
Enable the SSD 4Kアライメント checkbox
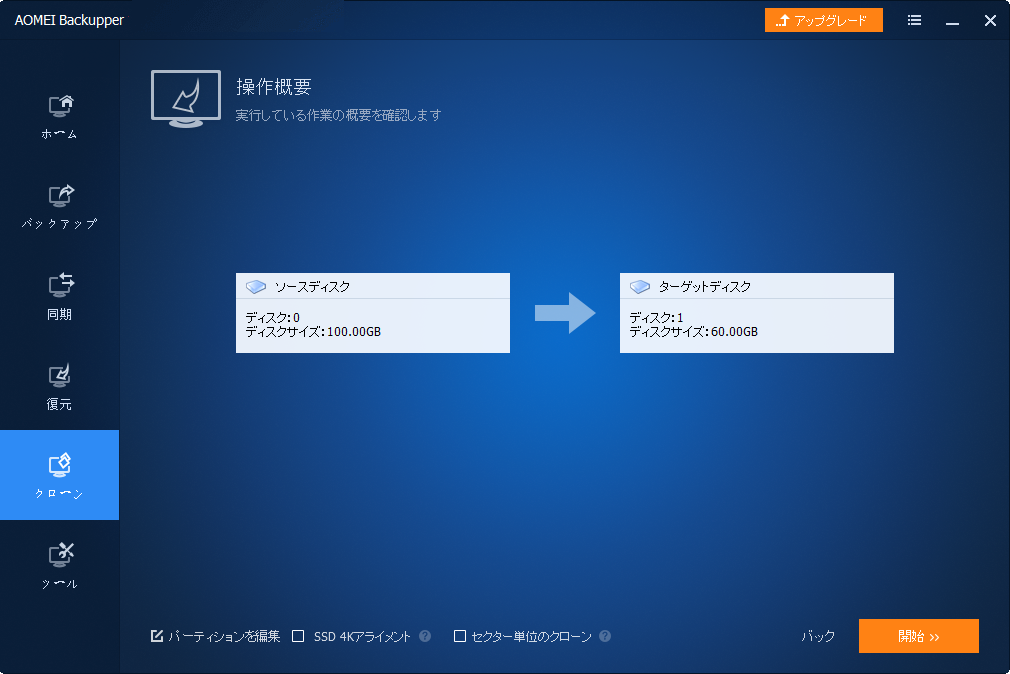click(297, 636)
